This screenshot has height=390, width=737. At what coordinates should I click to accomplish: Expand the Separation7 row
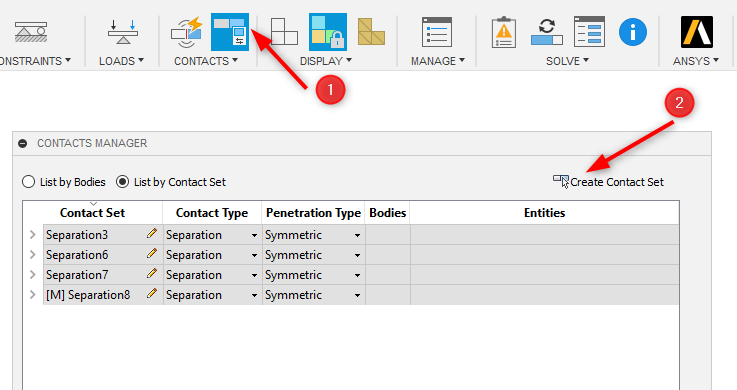tap(32, 275)
